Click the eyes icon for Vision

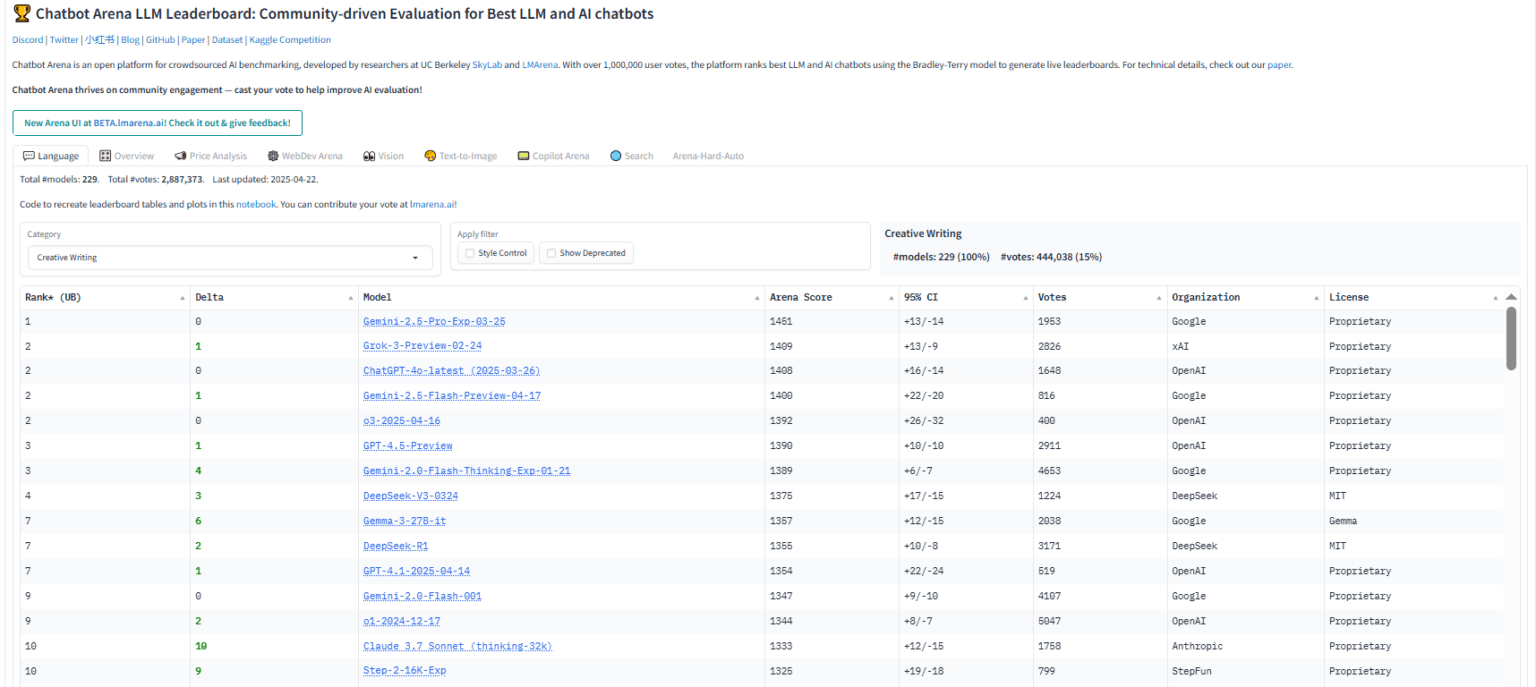tap(369, 156)
